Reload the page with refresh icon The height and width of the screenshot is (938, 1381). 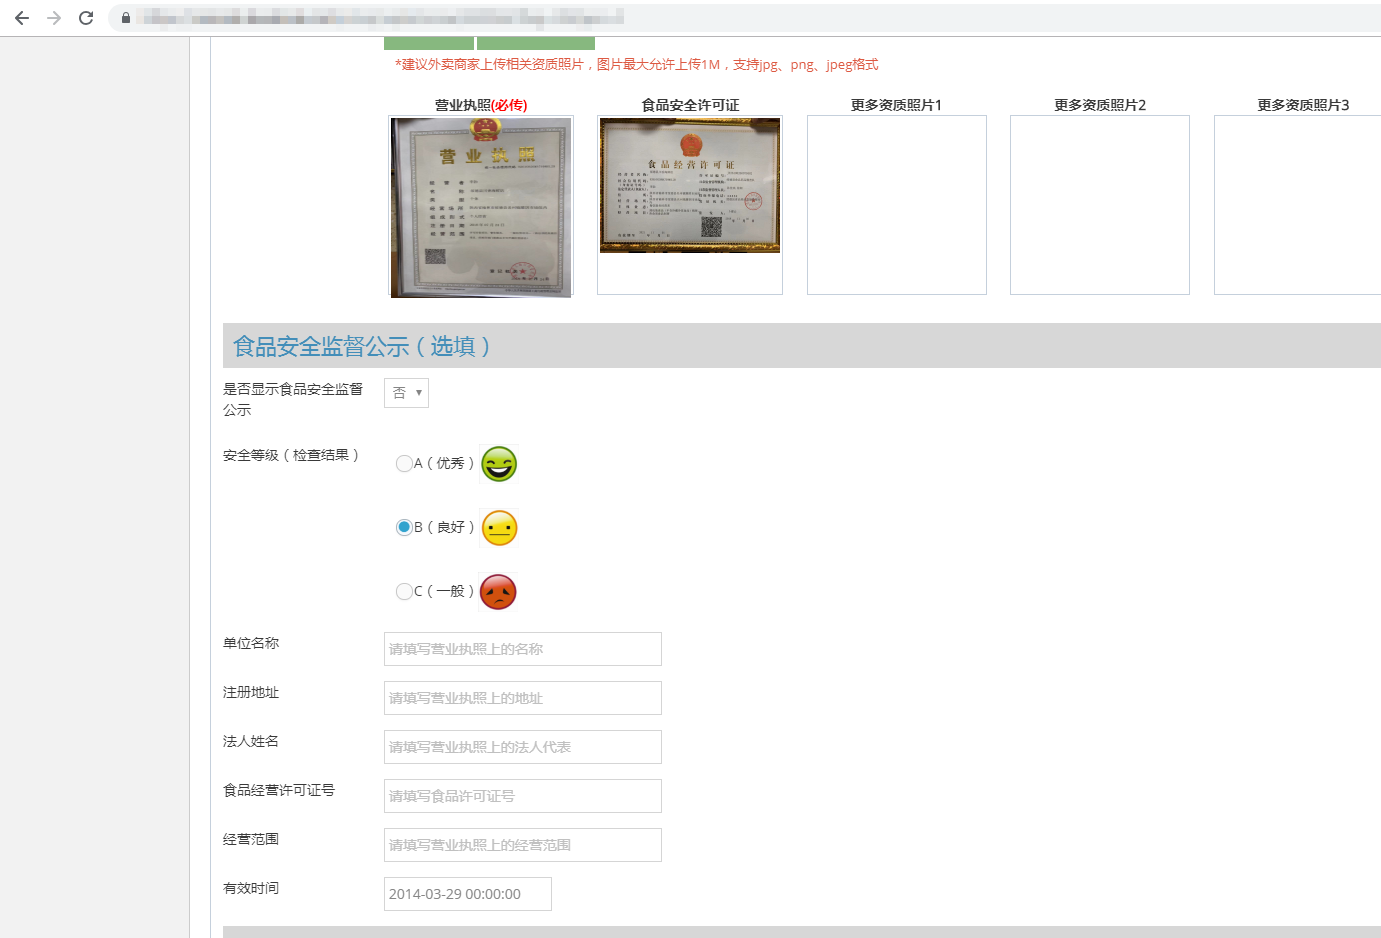(x=86, y=18)
